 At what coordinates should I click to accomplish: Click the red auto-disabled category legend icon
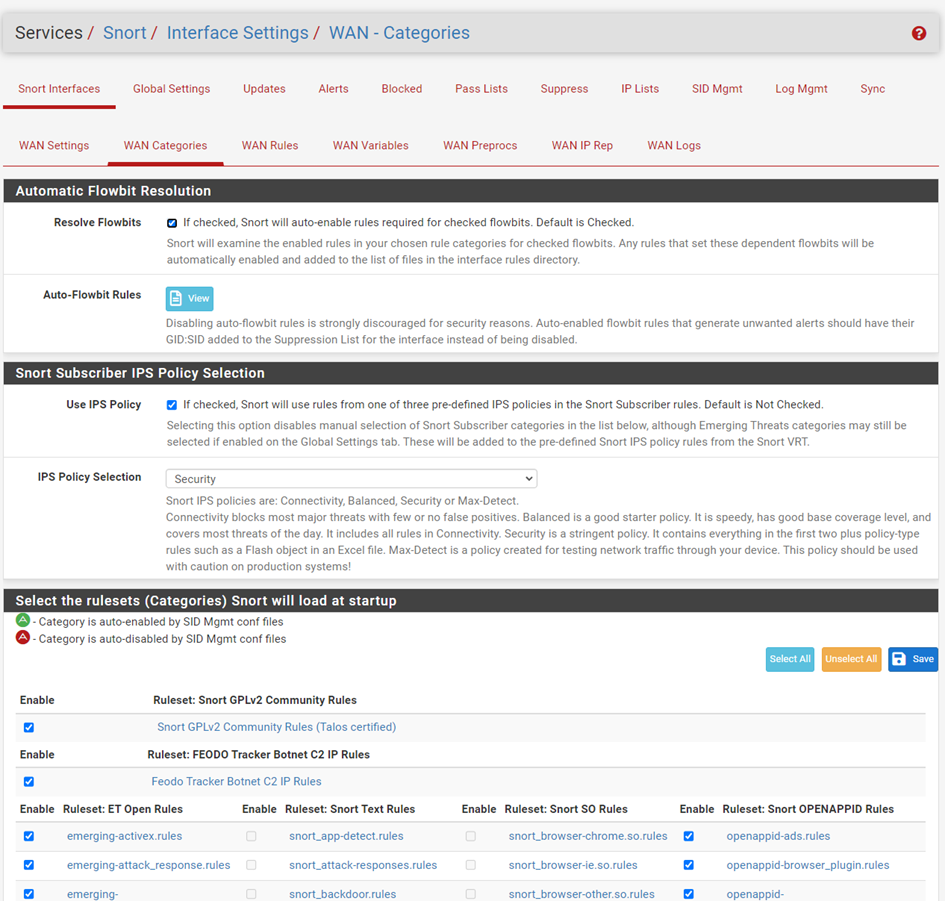point(23,638)
